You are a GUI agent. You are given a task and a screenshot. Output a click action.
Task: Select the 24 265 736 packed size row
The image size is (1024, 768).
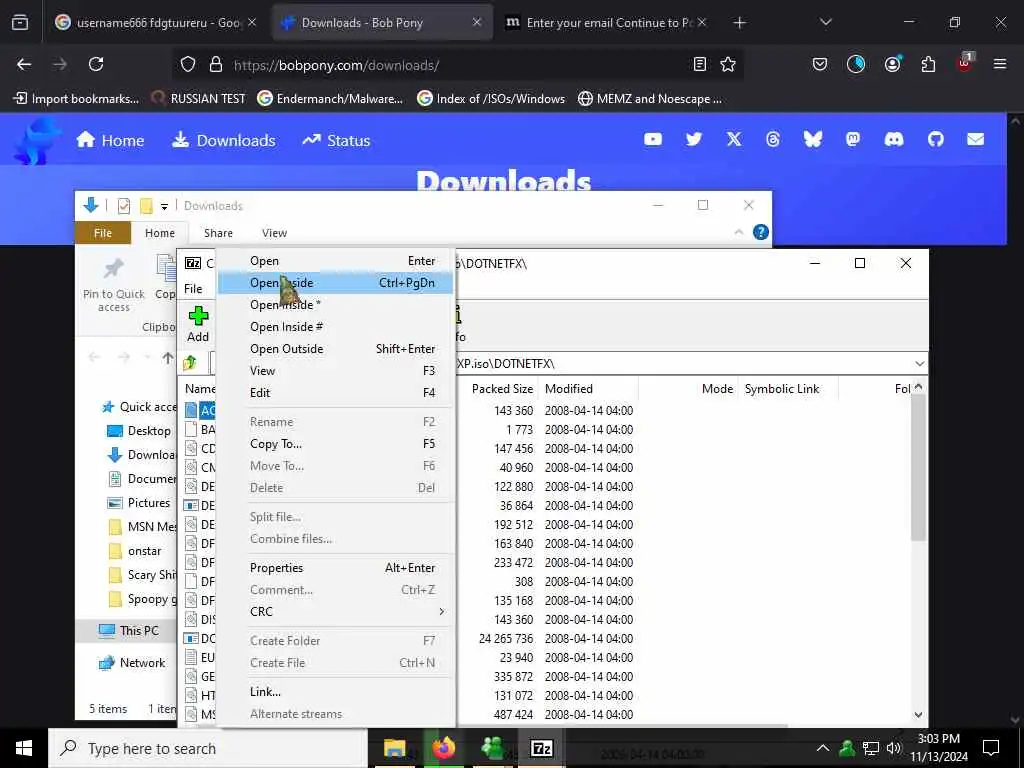(505, 639)
